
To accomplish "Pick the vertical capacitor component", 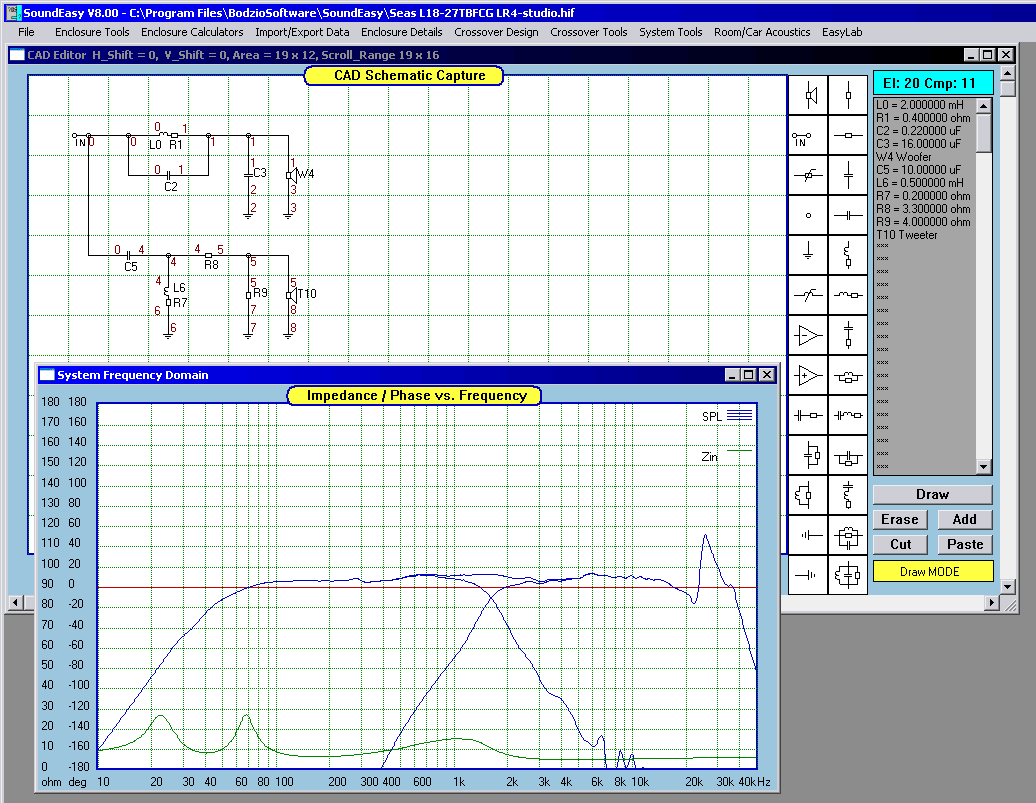I will coord(848,175).
